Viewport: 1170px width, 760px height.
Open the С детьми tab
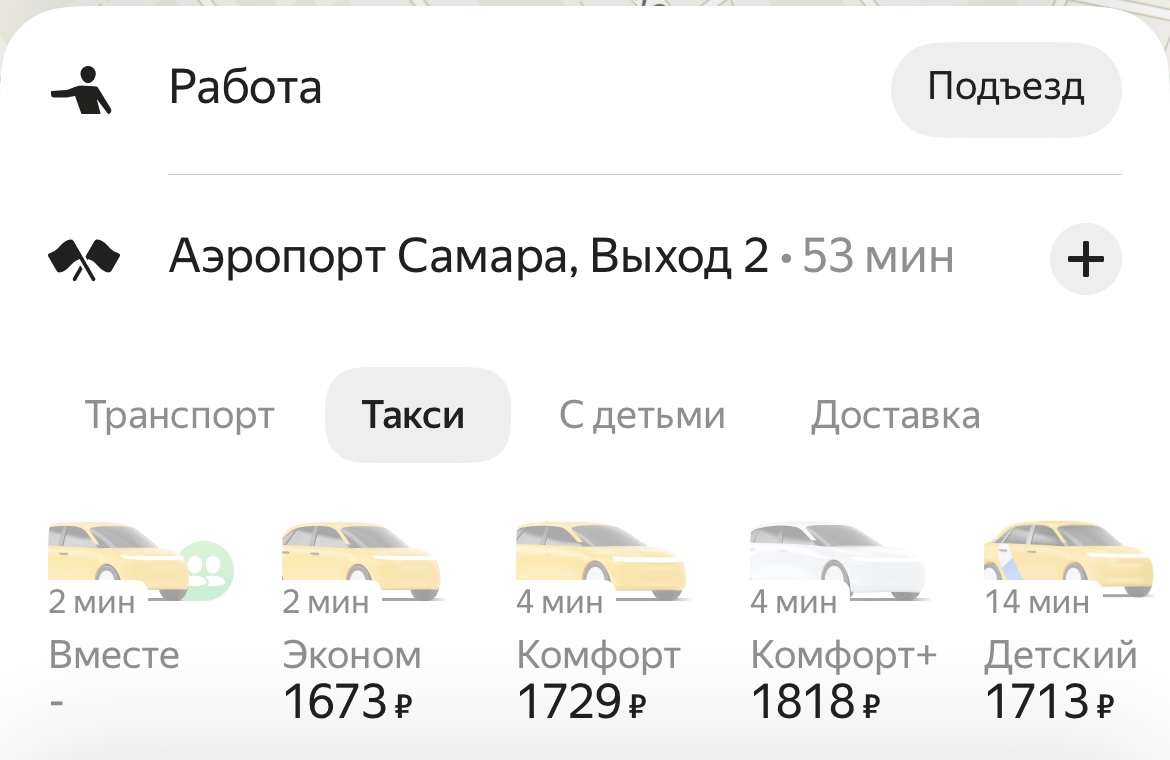click(642, 415)
